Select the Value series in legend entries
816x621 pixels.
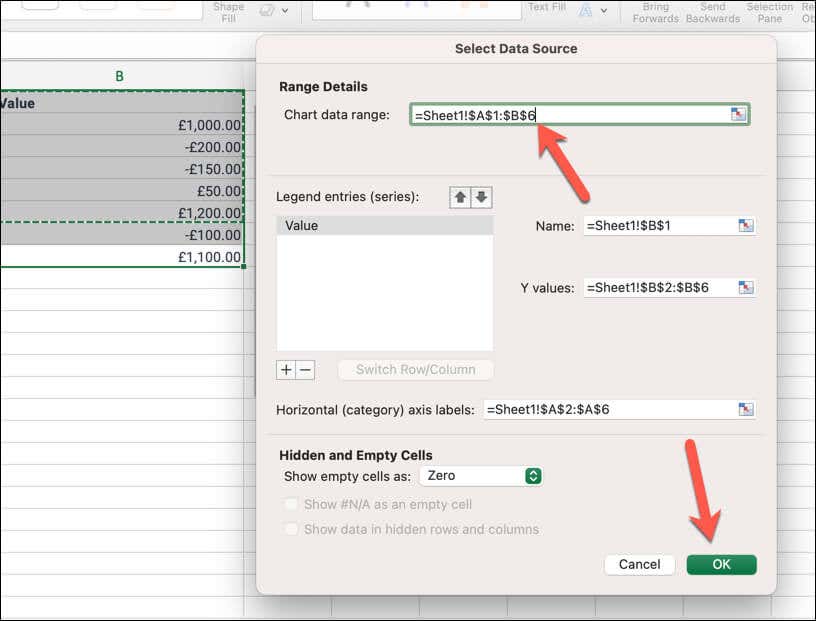tap(384, 226)
